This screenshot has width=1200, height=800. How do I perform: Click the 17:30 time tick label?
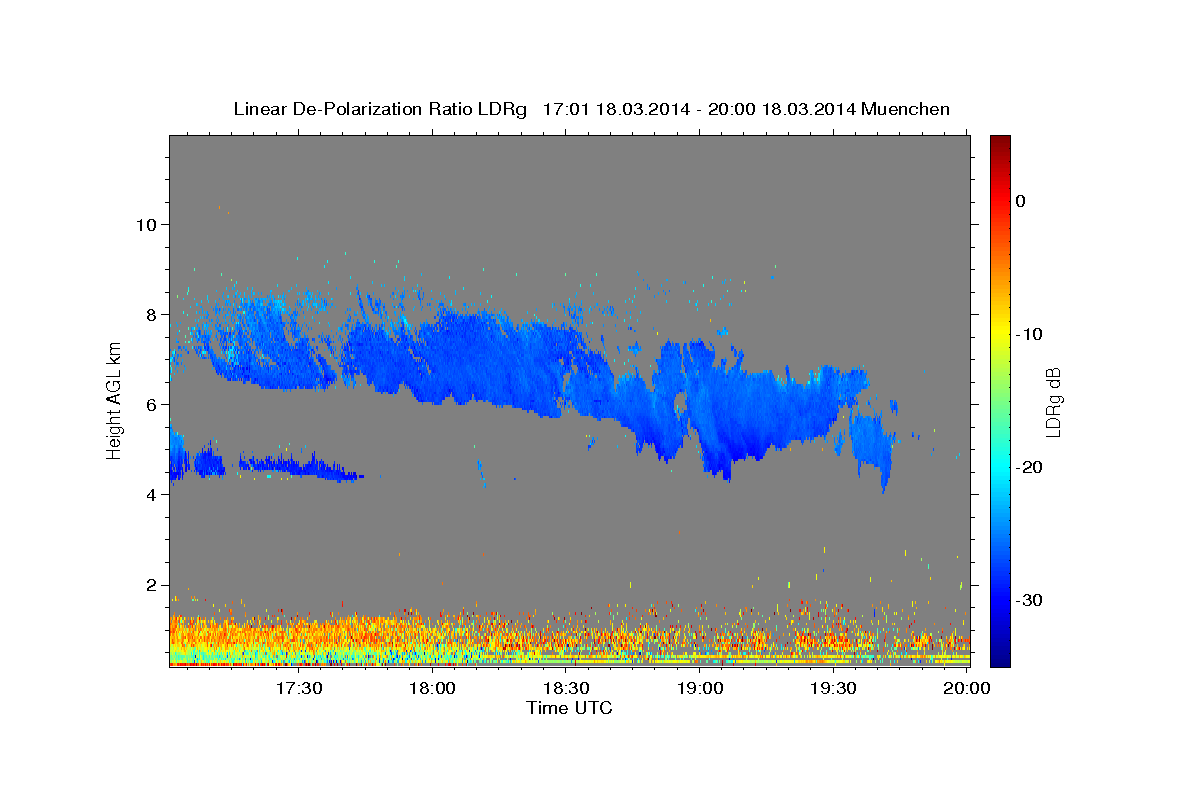[x=298, y=688]
